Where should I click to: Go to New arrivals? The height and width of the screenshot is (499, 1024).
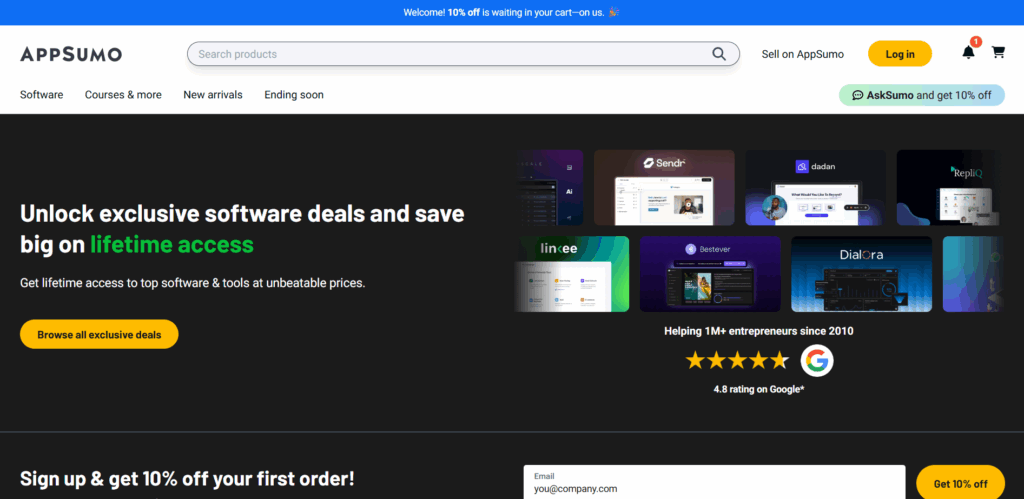pos(213,95)
